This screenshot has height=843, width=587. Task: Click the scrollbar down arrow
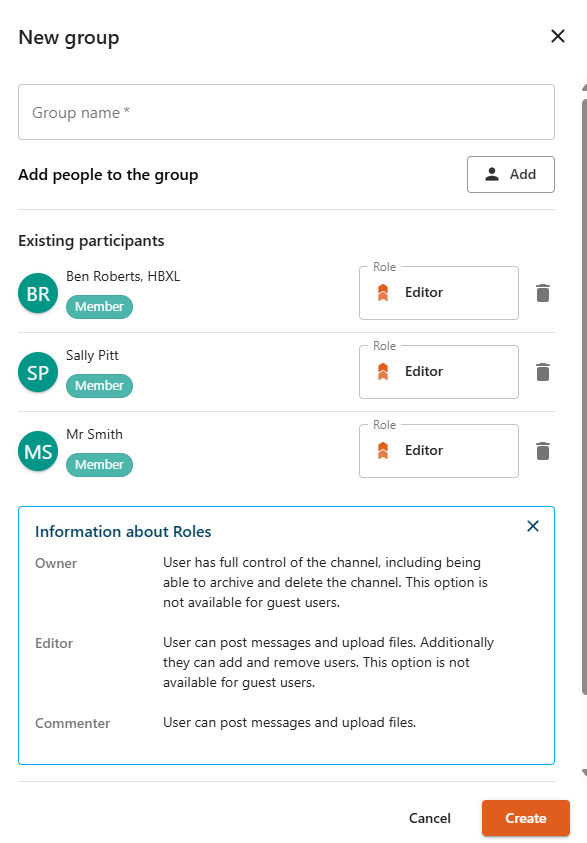tap(584, 773)
